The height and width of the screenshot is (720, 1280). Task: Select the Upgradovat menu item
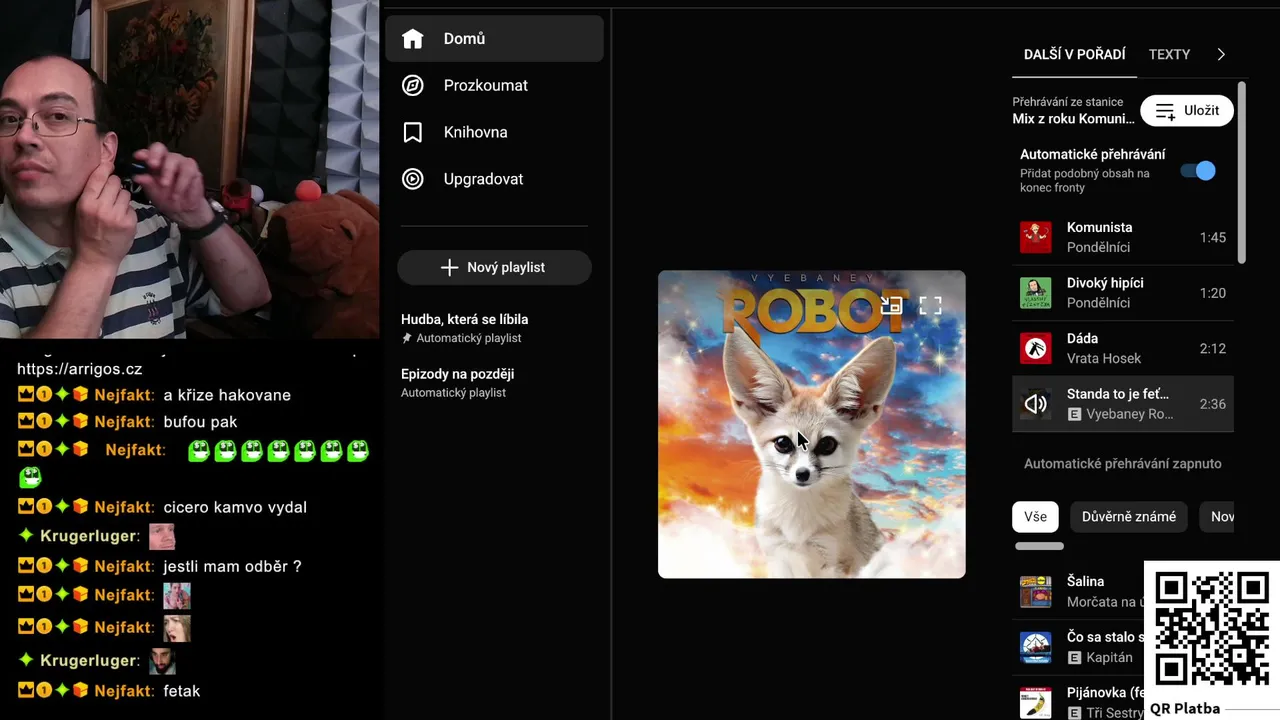pos(495,179)
